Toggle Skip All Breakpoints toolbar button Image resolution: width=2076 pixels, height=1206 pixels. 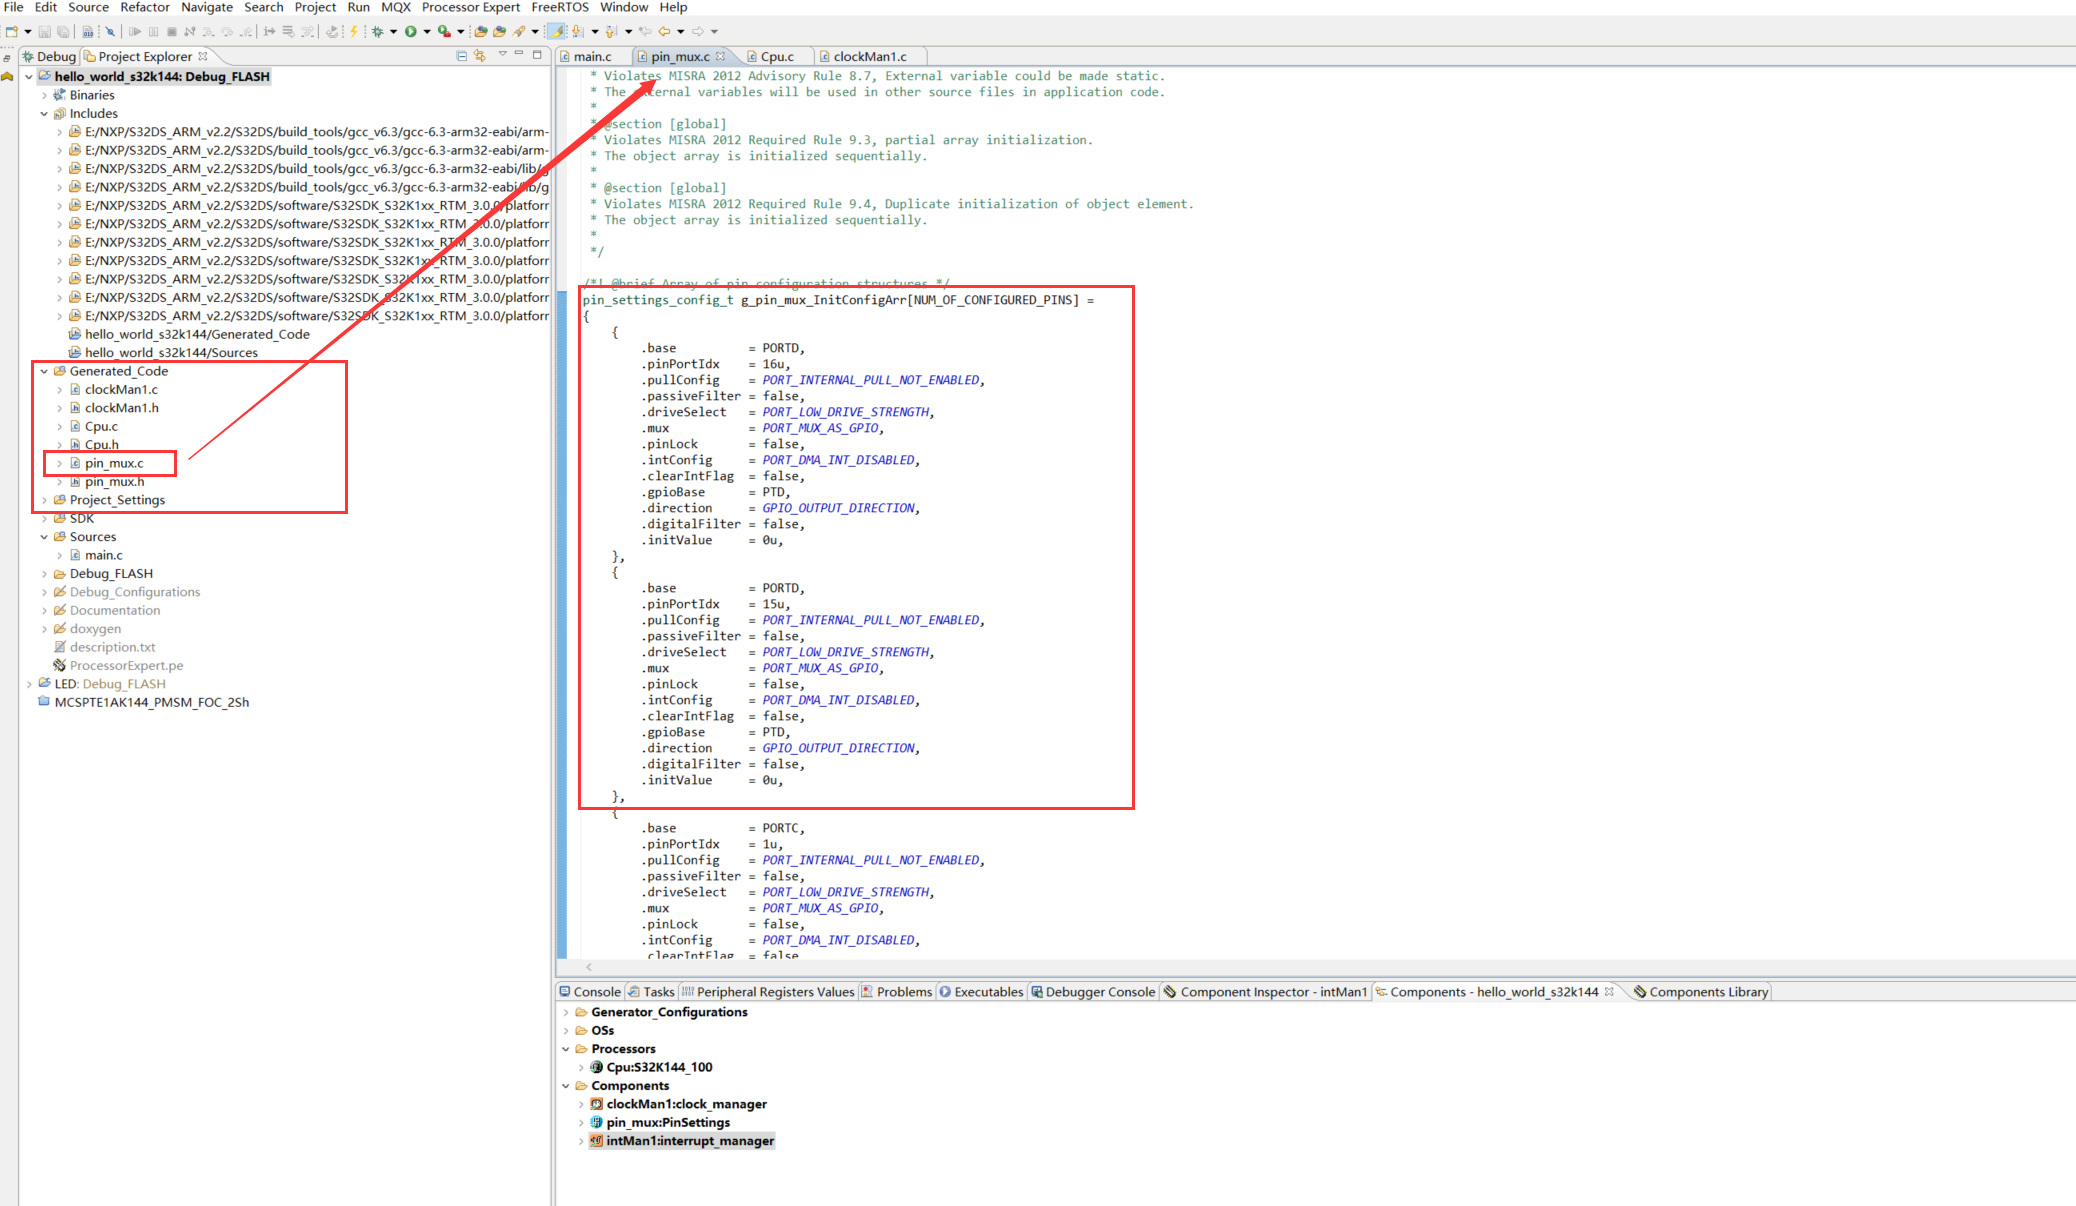110,32
